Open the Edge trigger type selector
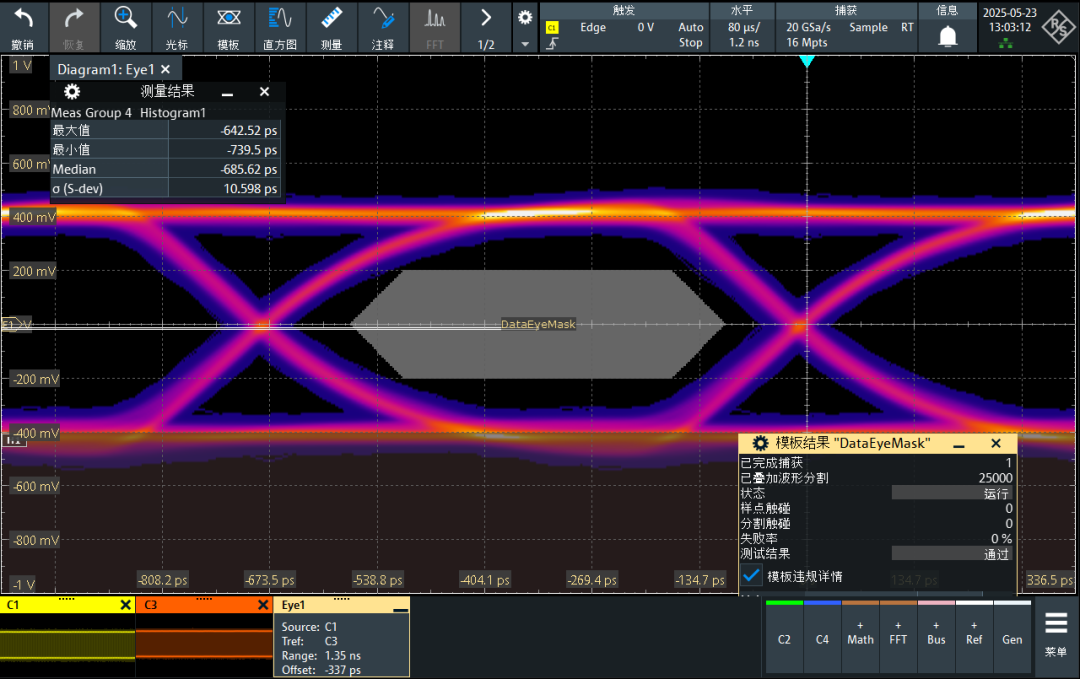Viewport: 1080px width, 679px height. (x=592, y=27)
